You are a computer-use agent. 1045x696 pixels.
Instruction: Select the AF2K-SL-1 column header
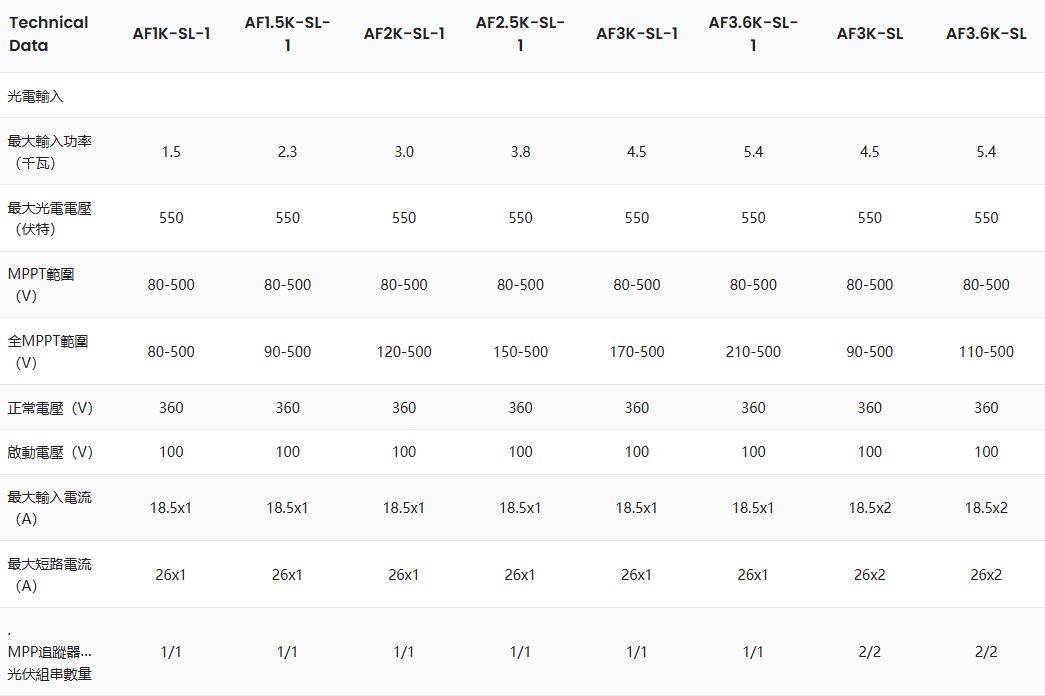pos(404,34)
